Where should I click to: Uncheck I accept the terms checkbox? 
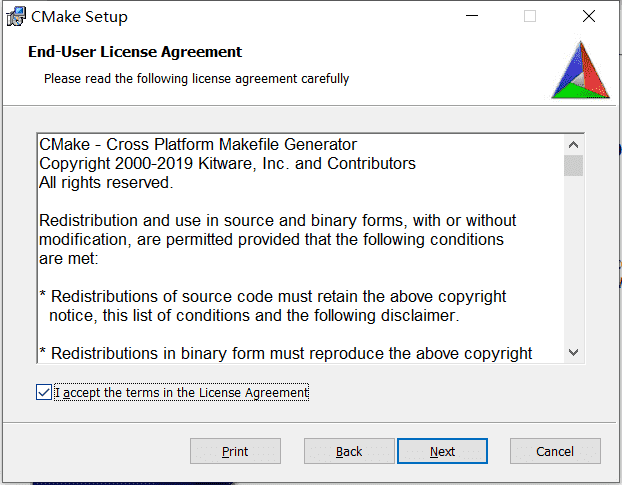tap(44, 392)
